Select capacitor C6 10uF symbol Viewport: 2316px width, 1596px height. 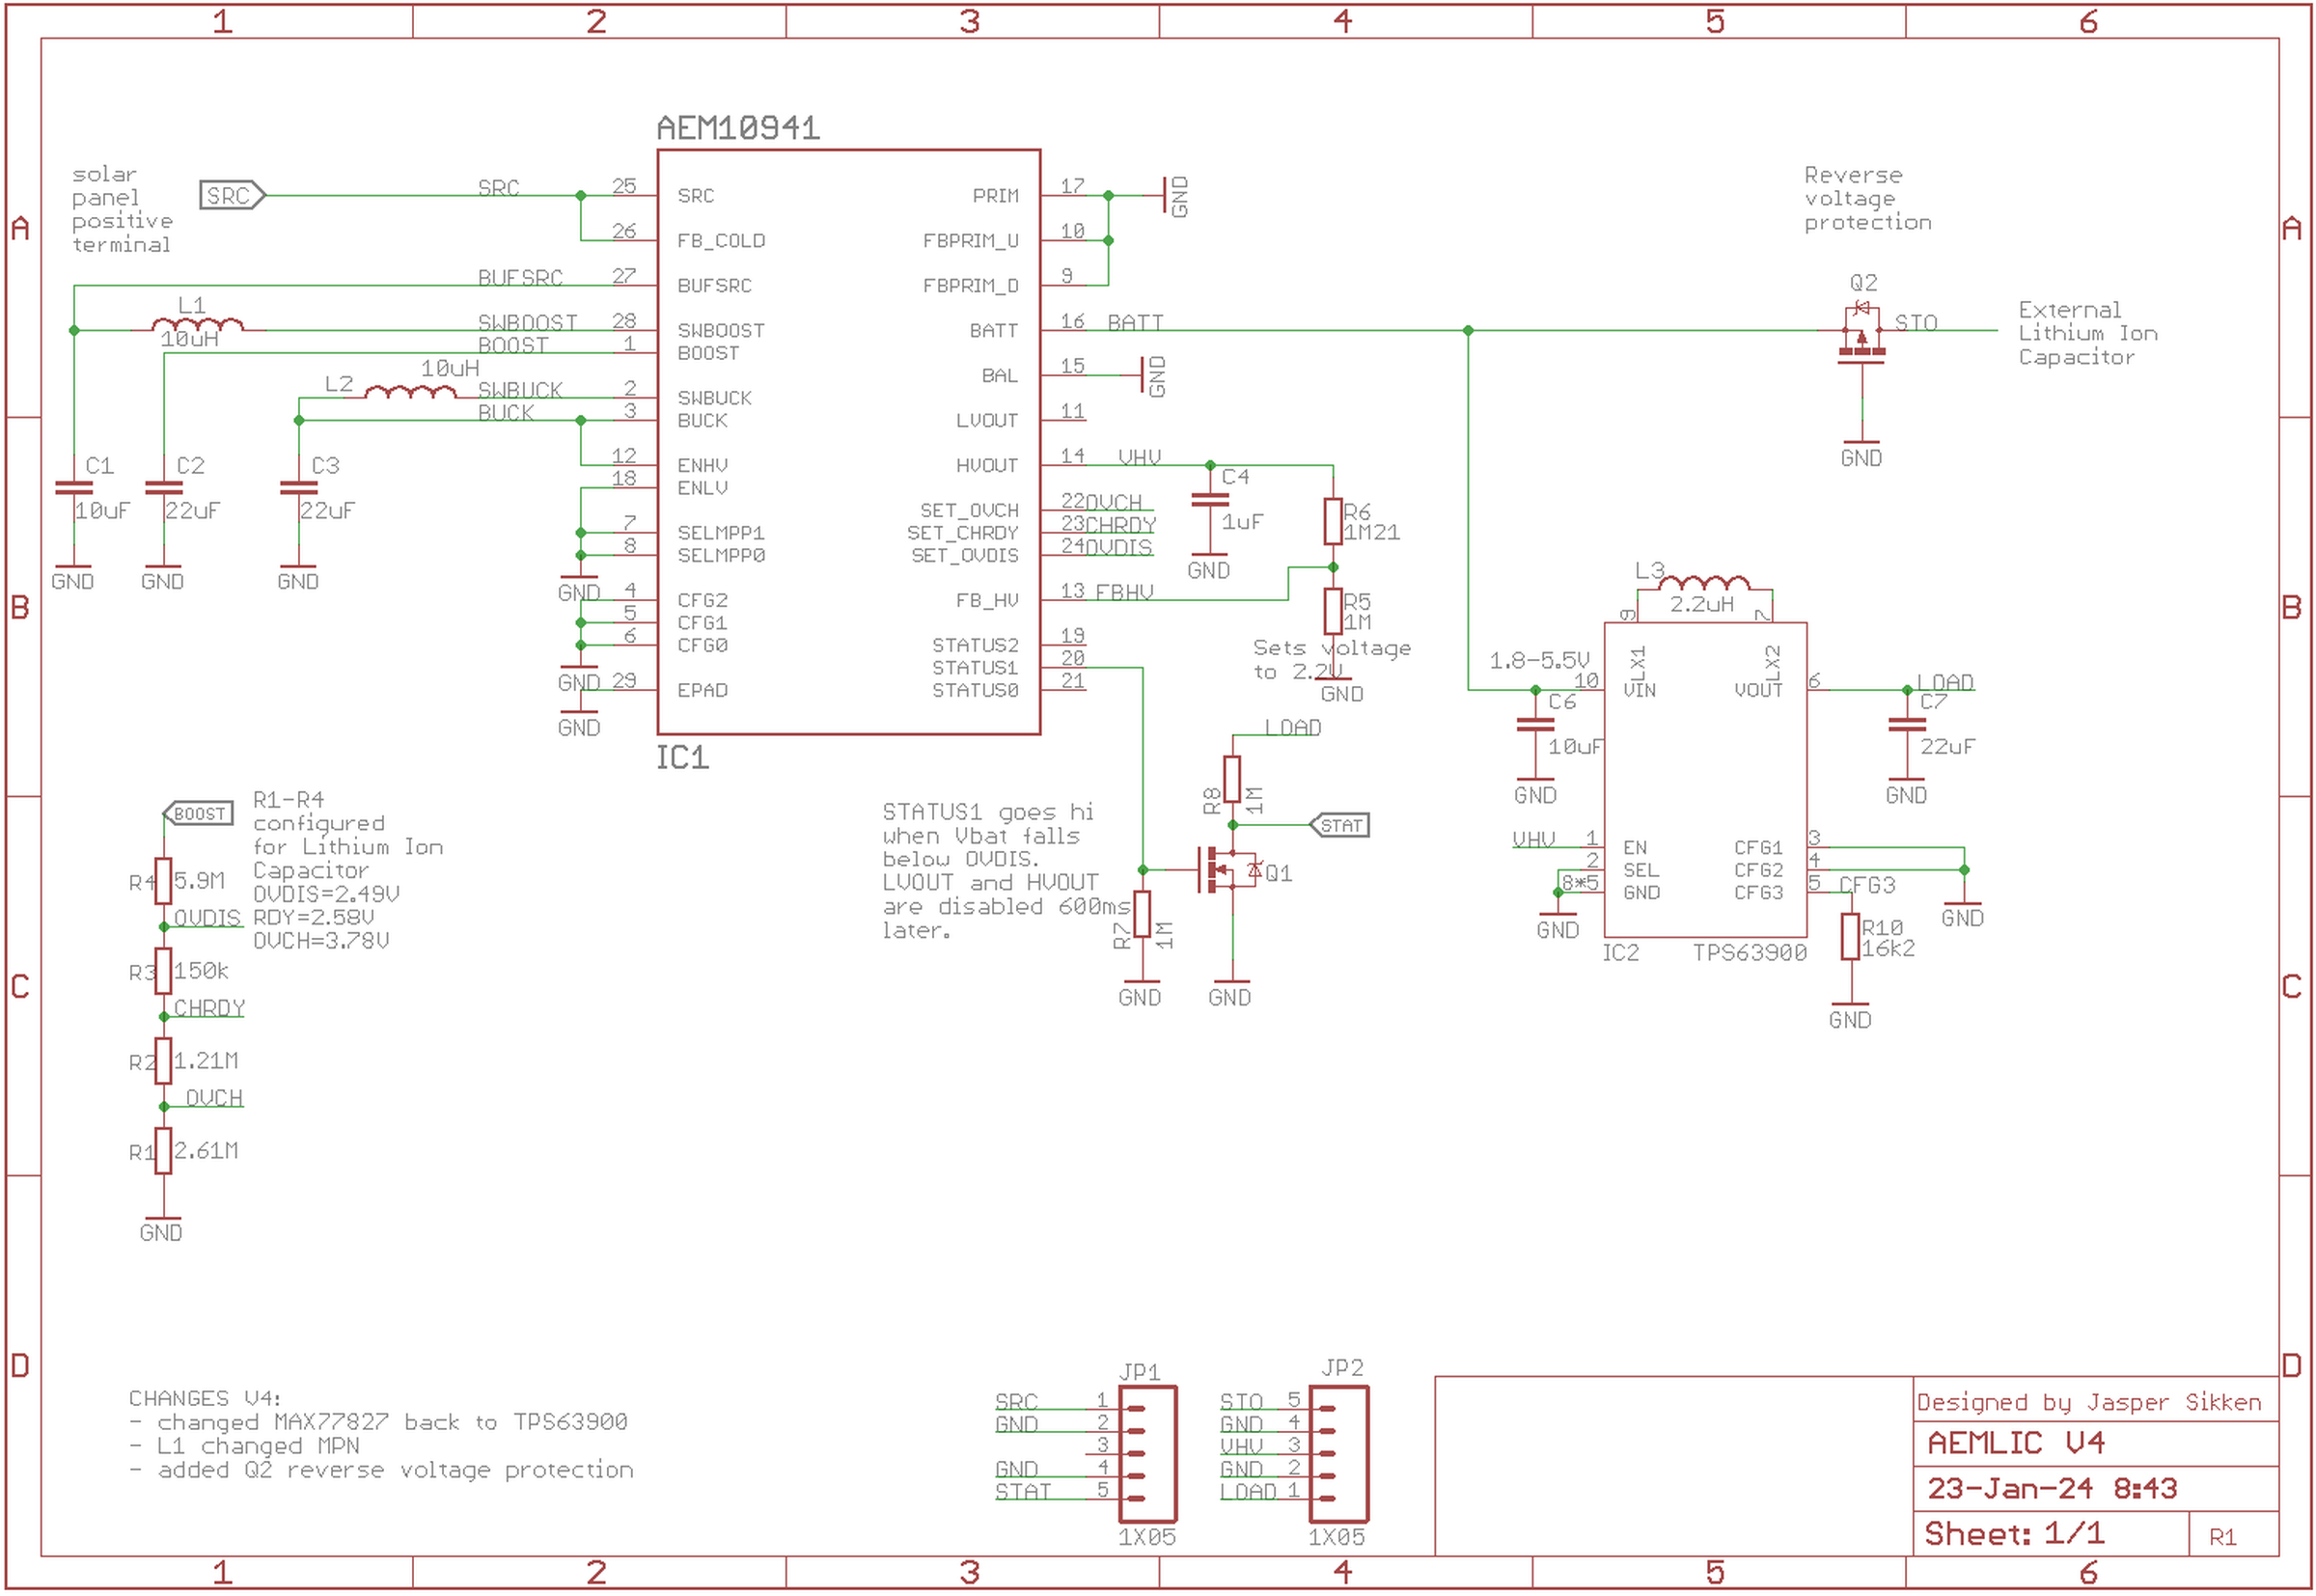(1536, 724)
